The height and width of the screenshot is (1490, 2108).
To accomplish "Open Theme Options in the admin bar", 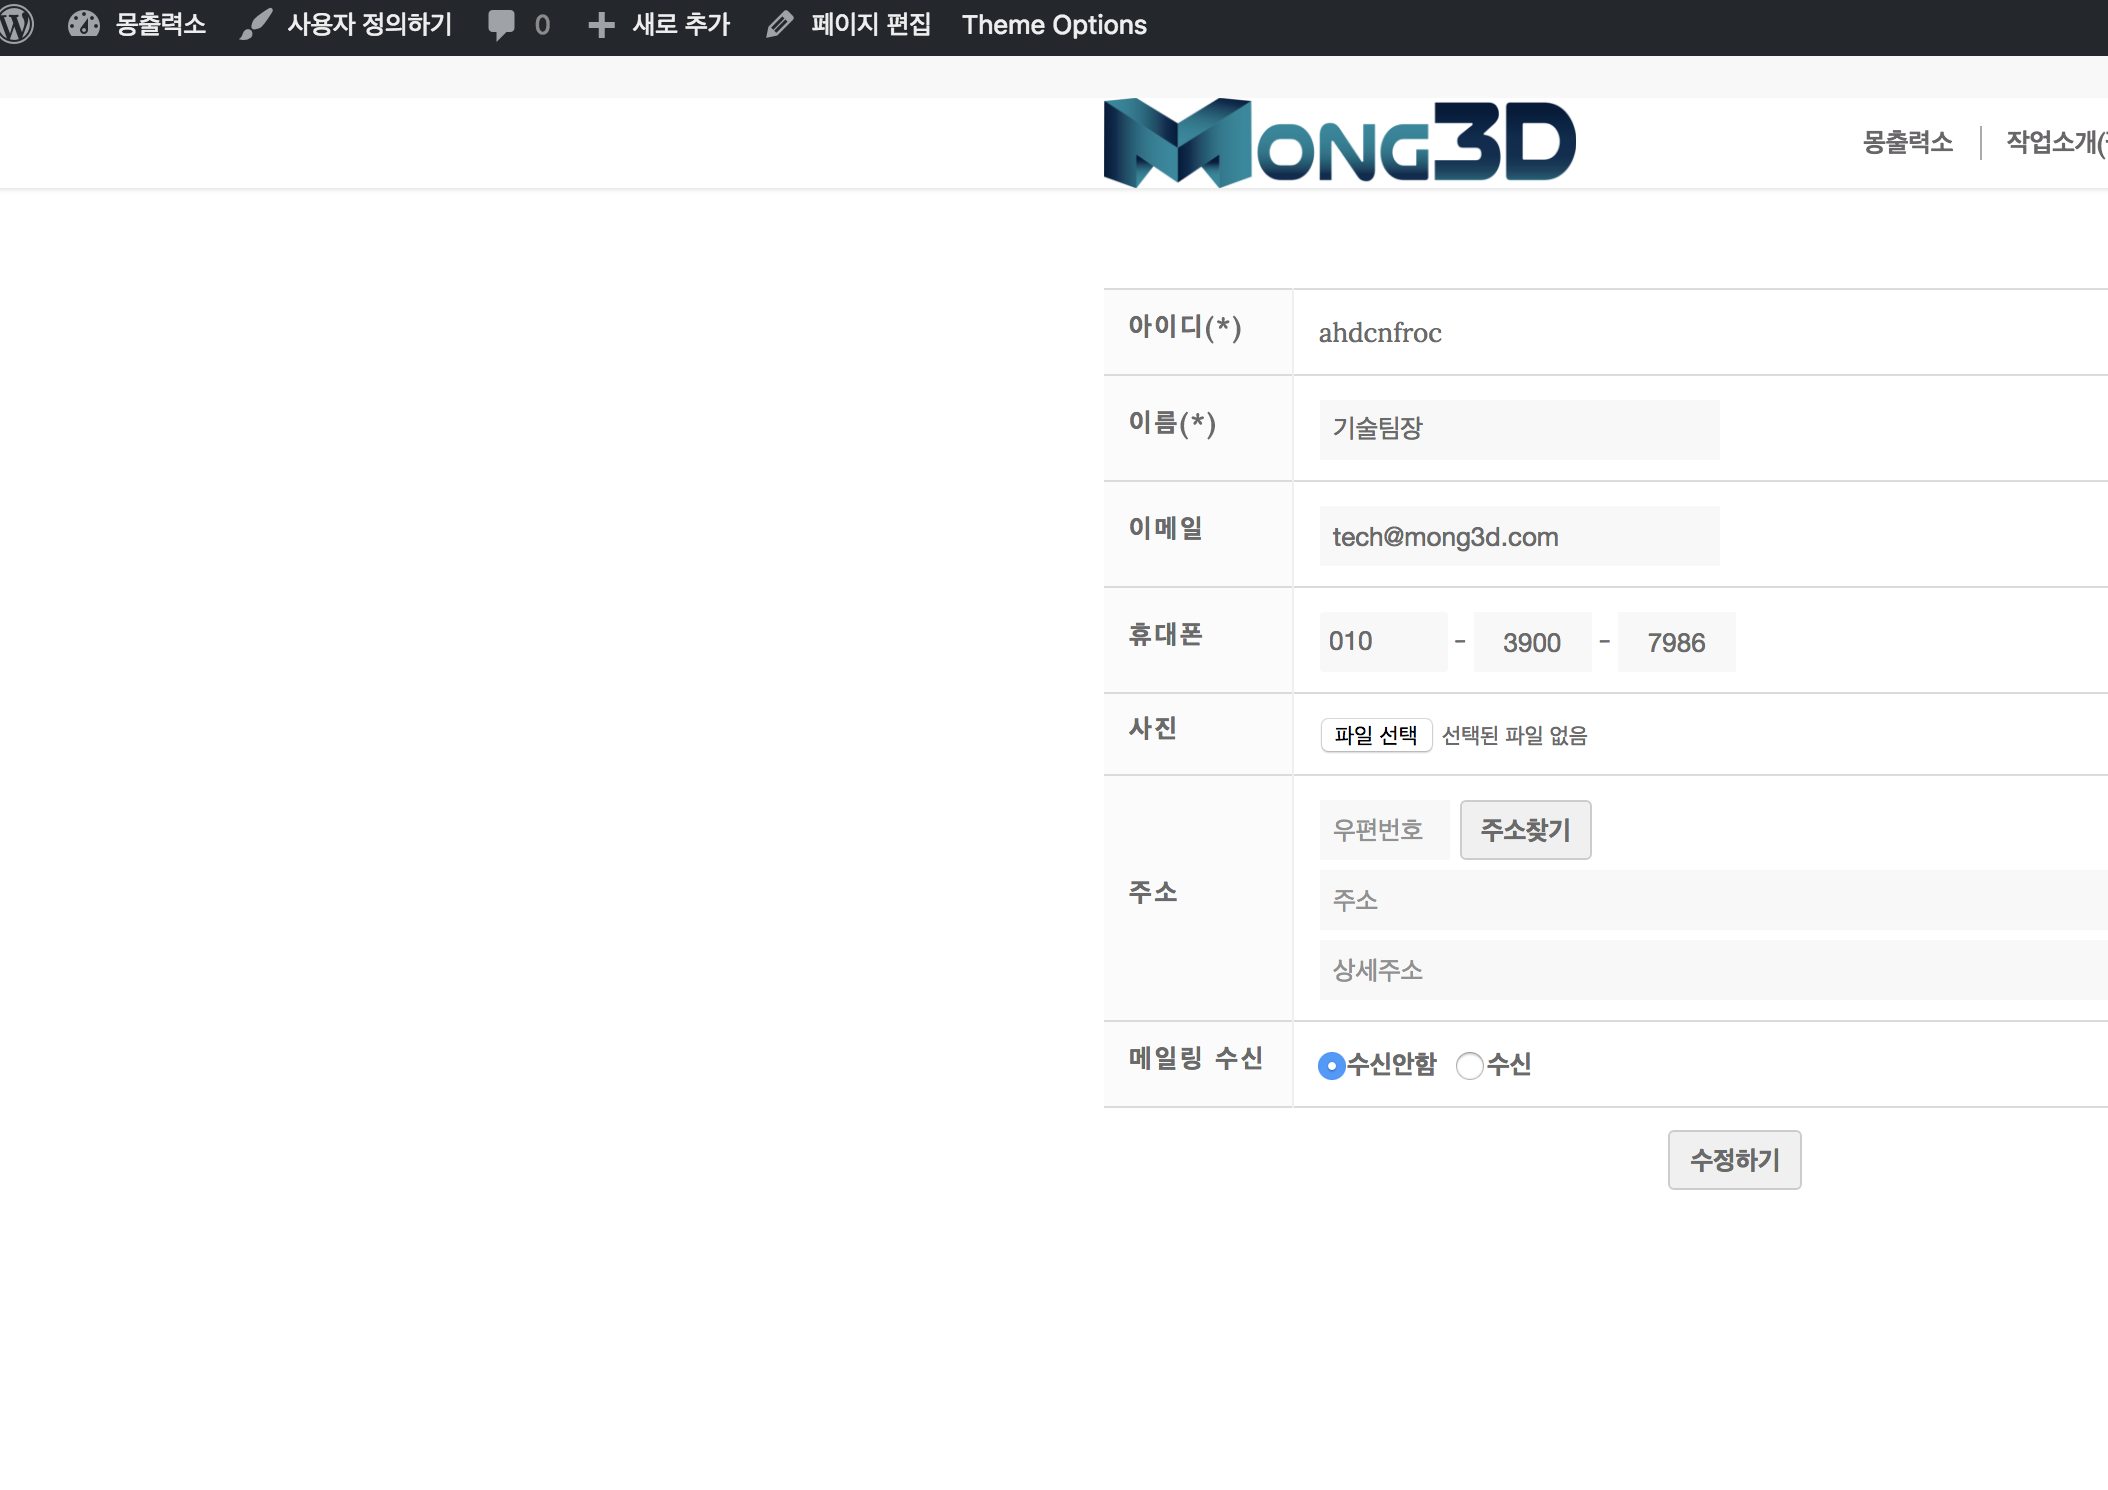I will (x=1054, y=25).
